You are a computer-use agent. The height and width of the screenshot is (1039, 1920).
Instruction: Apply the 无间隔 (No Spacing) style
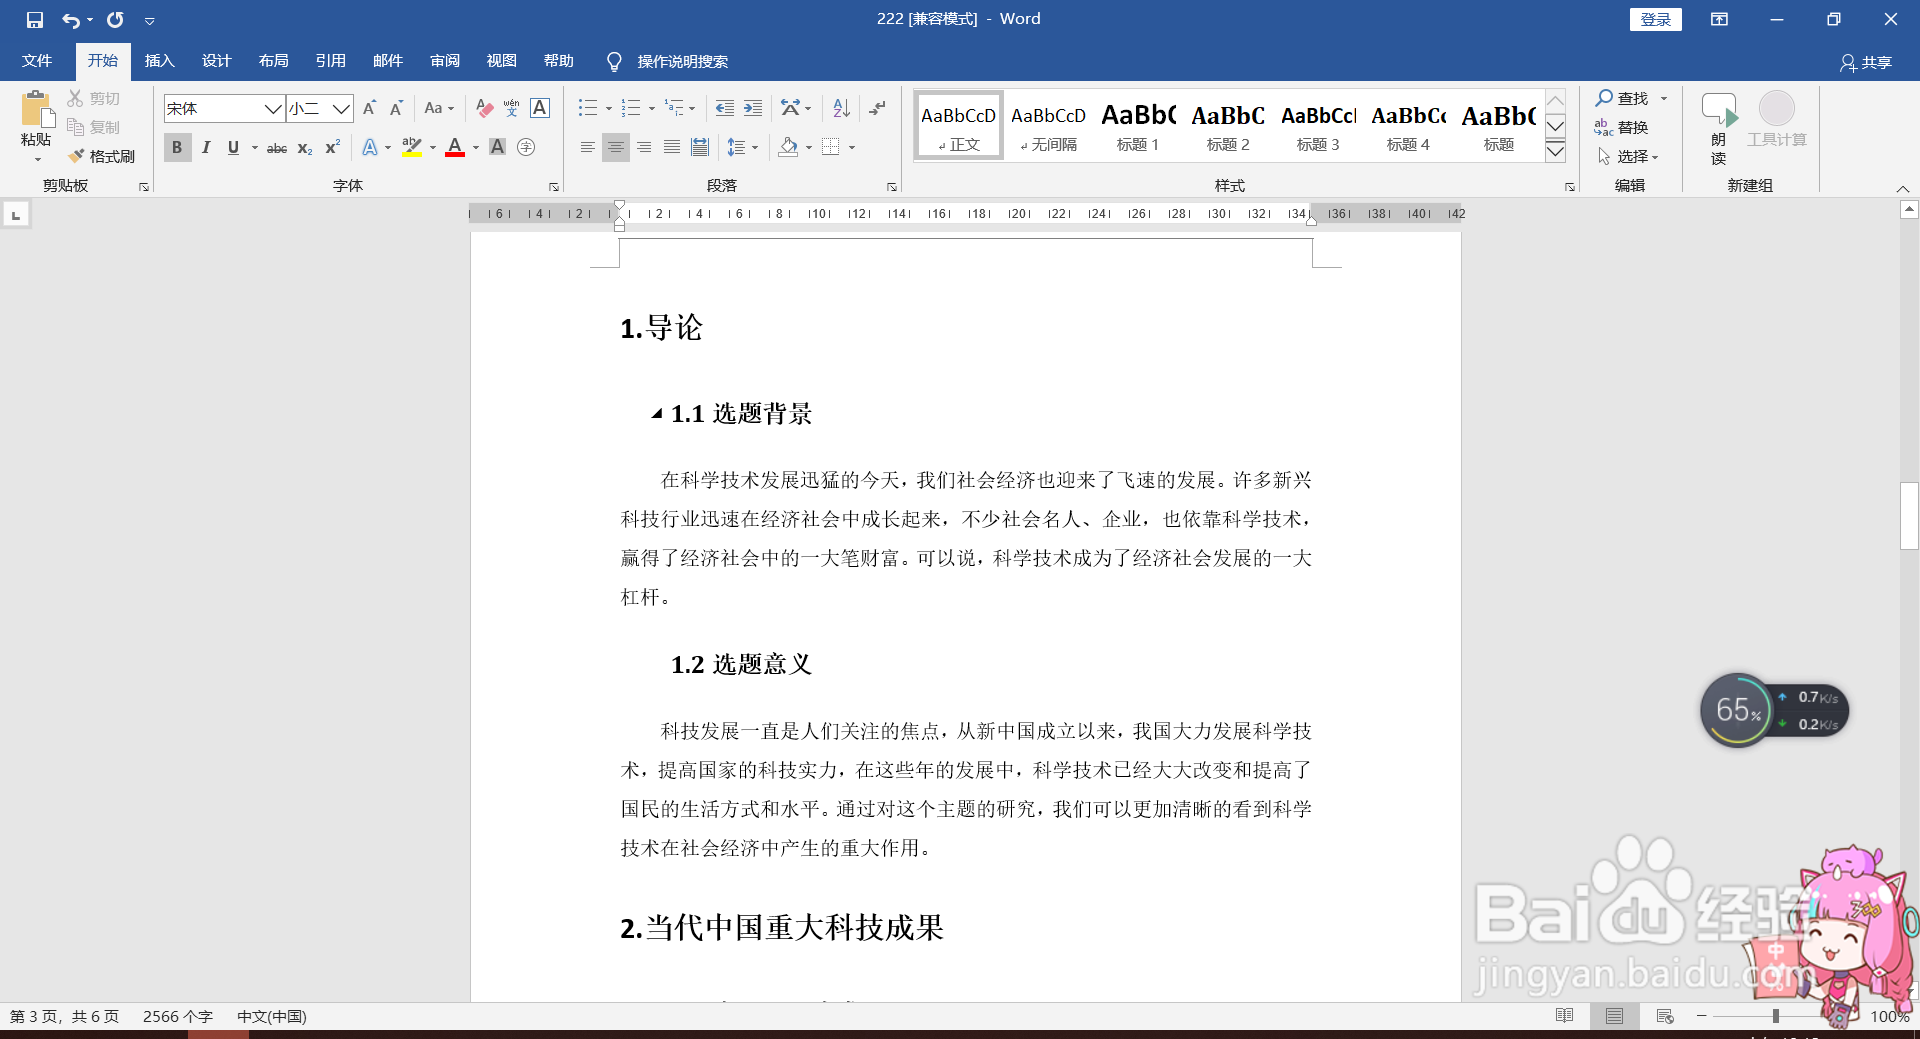coord(1048,126)
